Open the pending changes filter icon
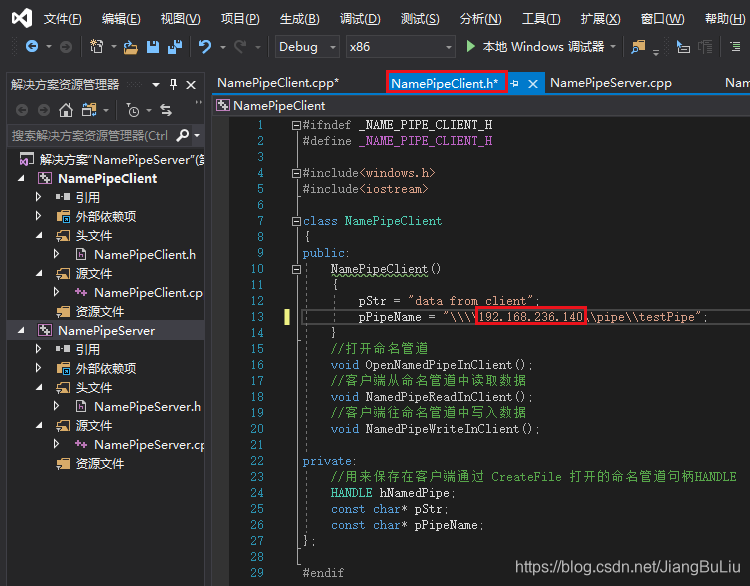 [x=133, y=111]
